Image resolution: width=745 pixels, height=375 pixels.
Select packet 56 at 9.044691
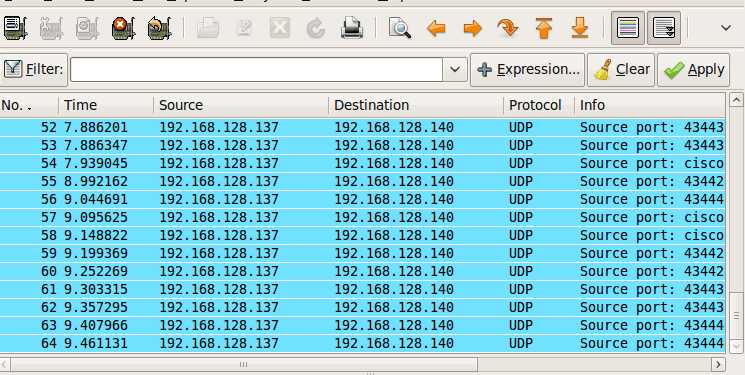pos(363,199)
